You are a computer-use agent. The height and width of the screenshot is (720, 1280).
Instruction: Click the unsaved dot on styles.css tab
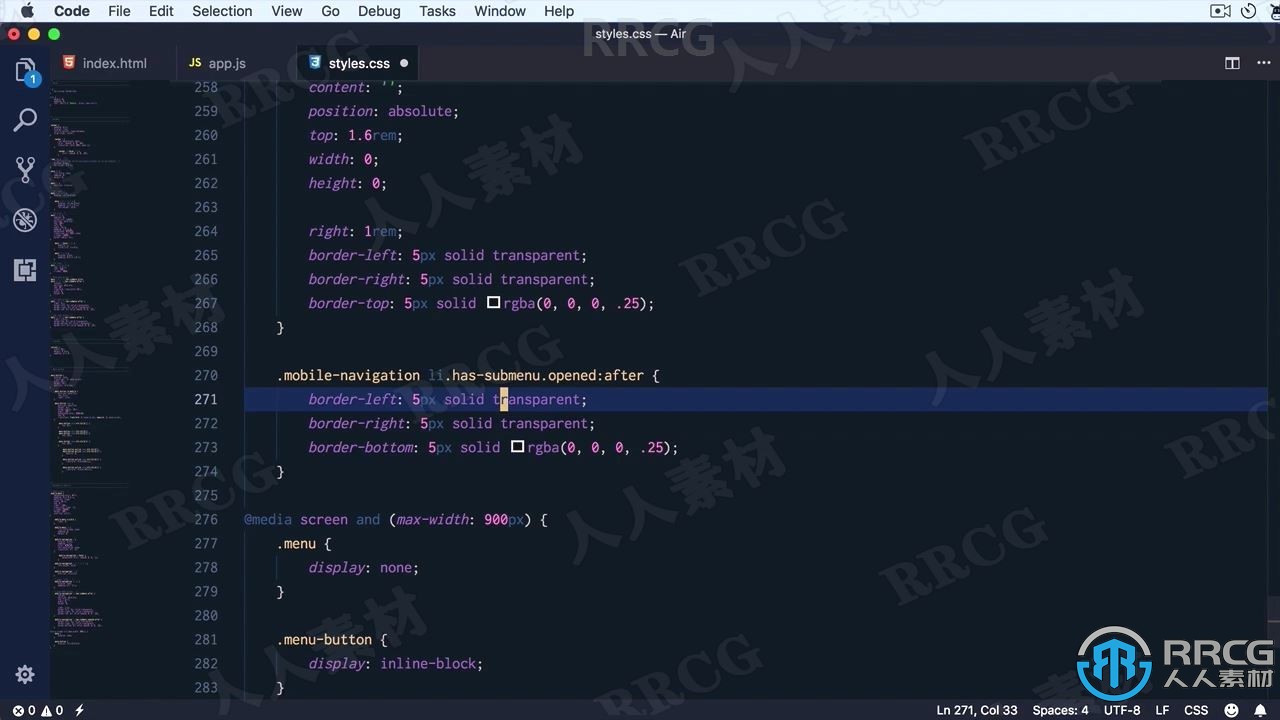point(404,63)
